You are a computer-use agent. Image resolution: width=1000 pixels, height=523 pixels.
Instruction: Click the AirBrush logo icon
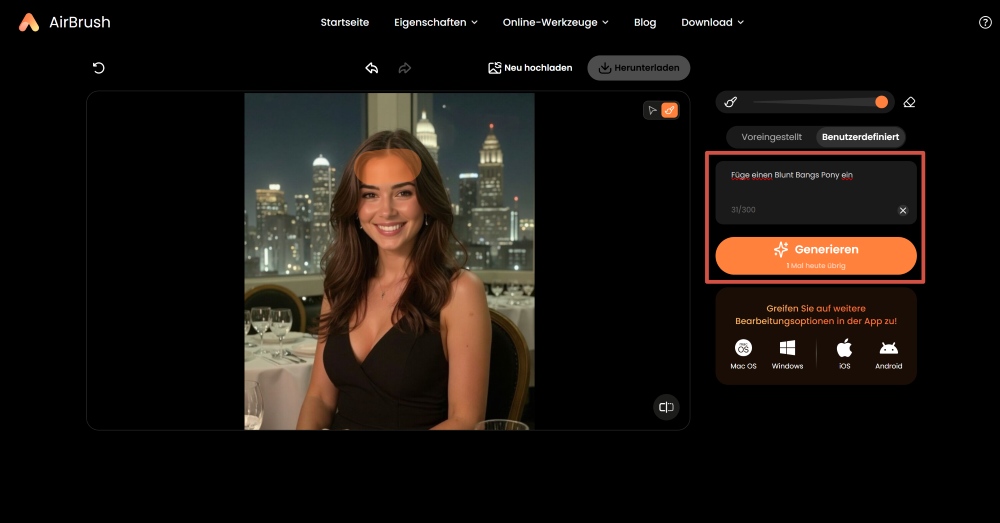[29, 22]
